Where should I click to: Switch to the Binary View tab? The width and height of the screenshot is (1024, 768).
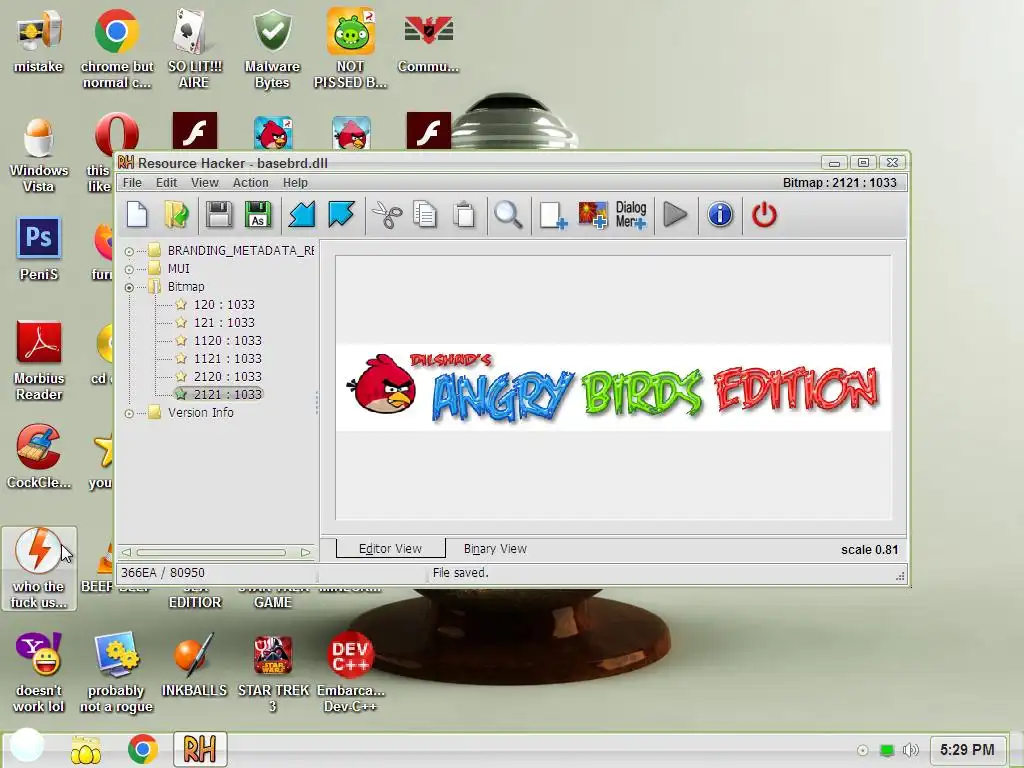(x=495, y=549)
